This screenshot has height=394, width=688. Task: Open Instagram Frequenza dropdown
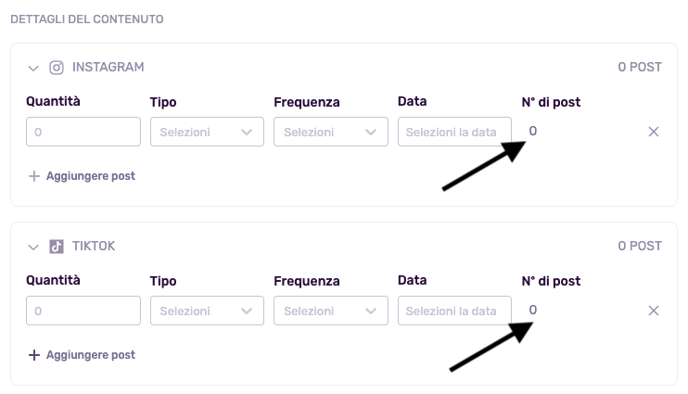(331, 132)
